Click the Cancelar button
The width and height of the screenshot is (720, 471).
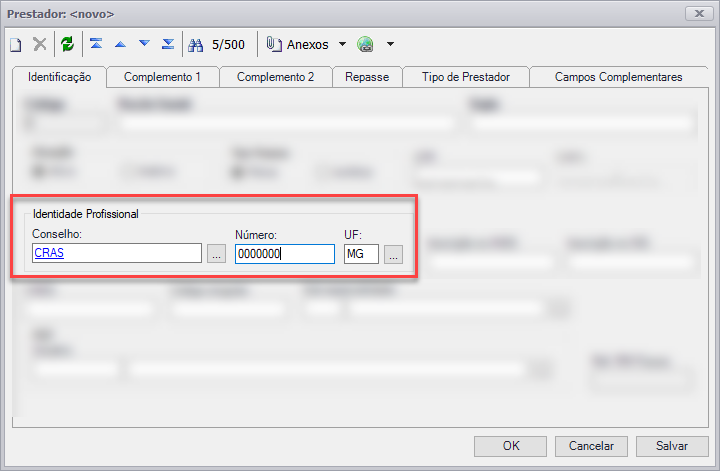pos(591,446)
